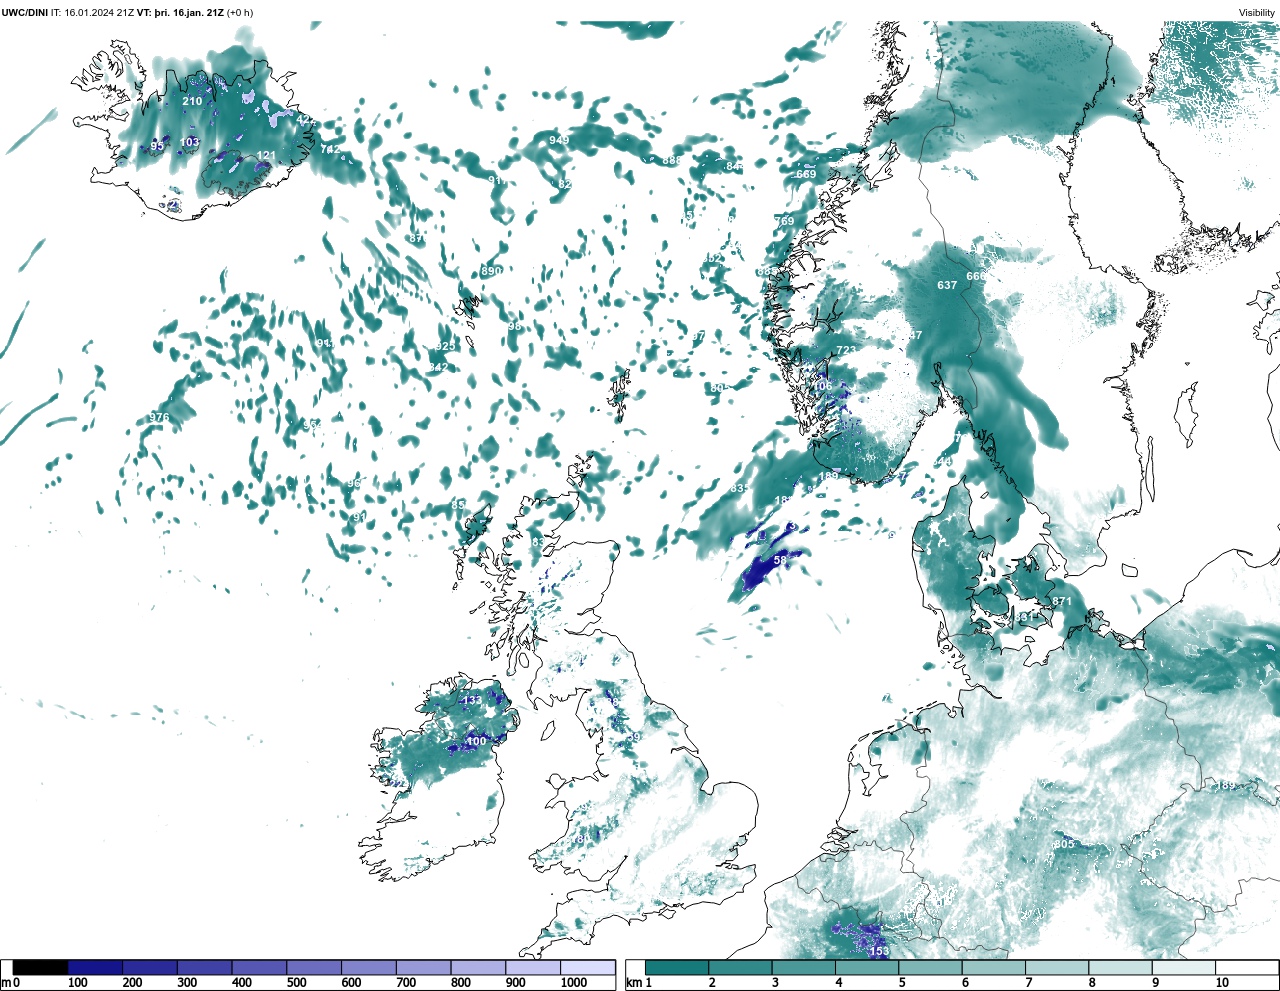Select the dark blue 100–200 m swatch
The height and width of the screenshot is (991, 1280).
(95, 967)
